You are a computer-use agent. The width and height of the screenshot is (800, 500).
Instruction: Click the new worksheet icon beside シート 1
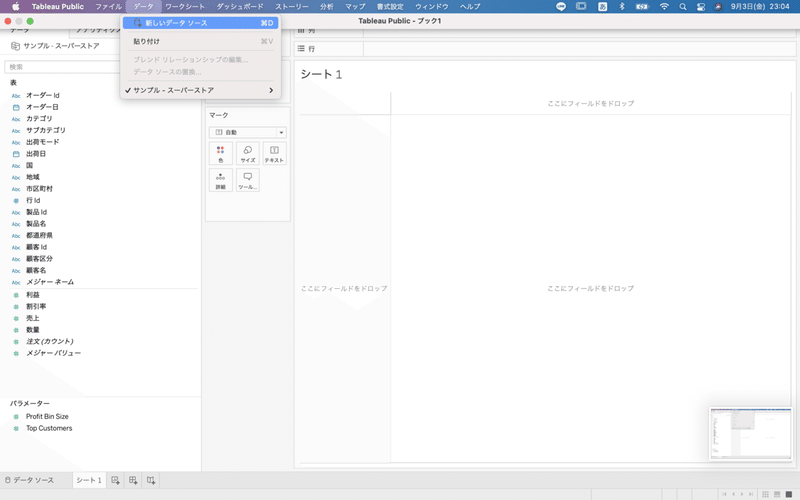(115, 480)
